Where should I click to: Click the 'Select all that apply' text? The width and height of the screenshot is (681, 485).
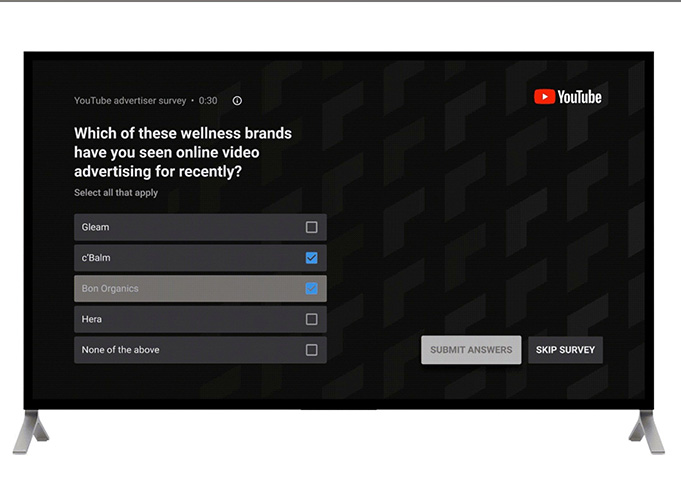[x=116, y=193]
